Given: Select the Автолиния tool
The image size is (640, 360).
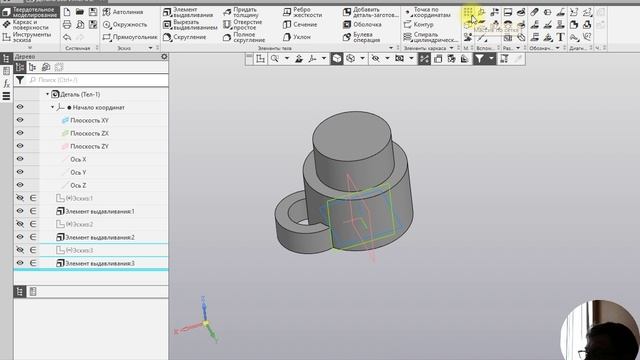Looking at the screenshot, I should click(x=123, y=12).
